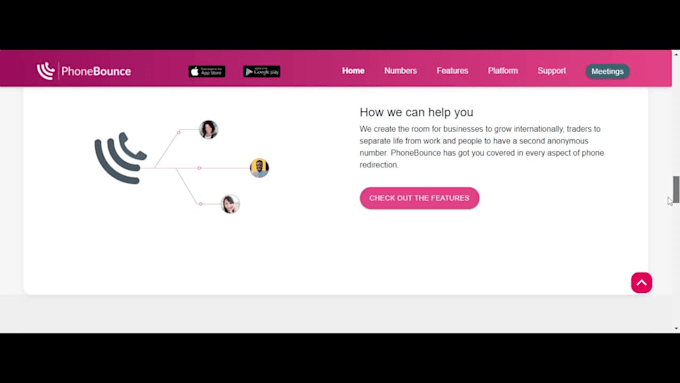Go to the Home menu item

353,71
